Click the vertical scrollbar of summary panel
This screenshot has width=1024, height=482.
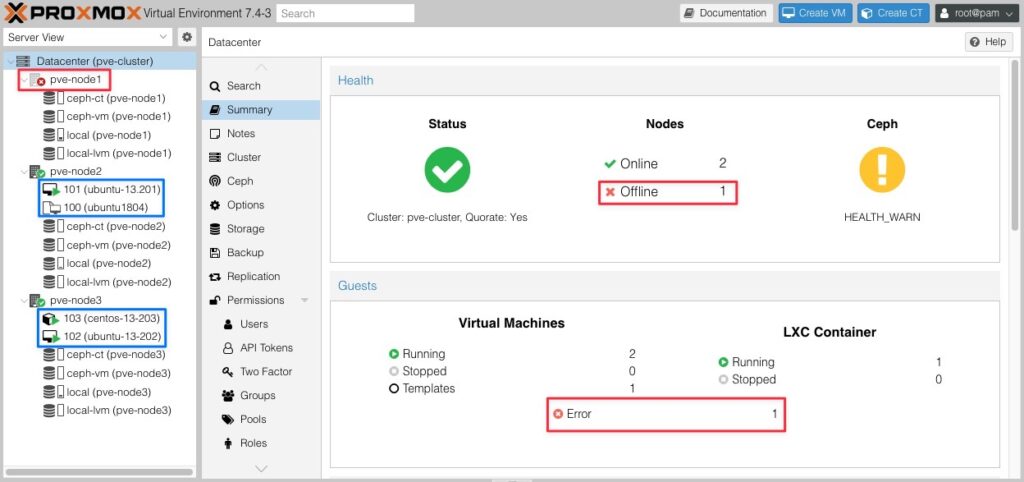pos(1015,145)
